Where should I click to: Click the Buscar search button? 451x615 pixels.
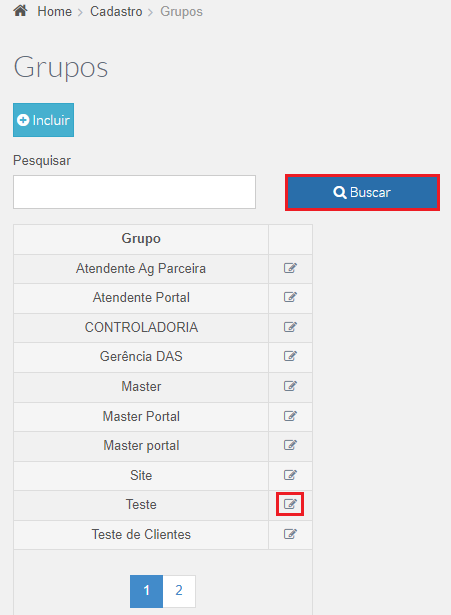362,193
